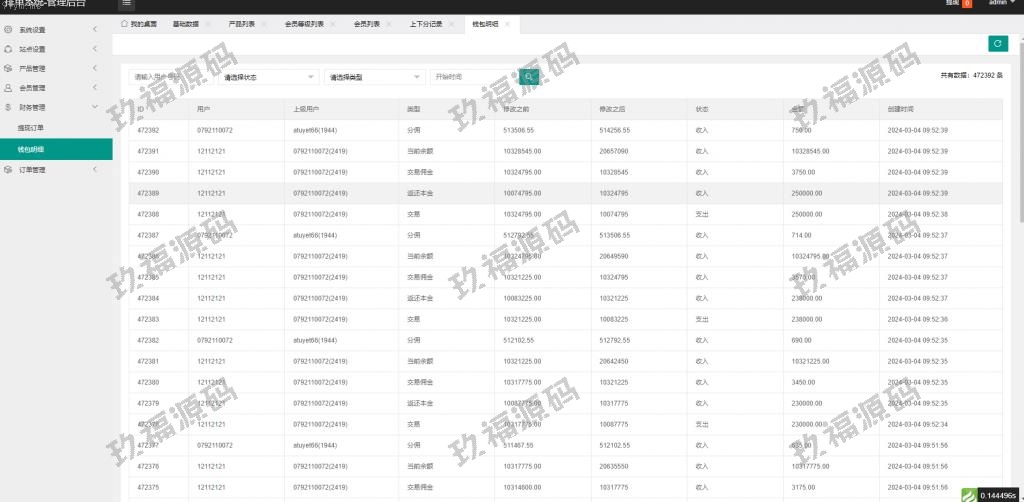Click the 会员管理 user icon in sidebar
The height and width of the screenshot is (502, 1024).
tap(9, 88)
